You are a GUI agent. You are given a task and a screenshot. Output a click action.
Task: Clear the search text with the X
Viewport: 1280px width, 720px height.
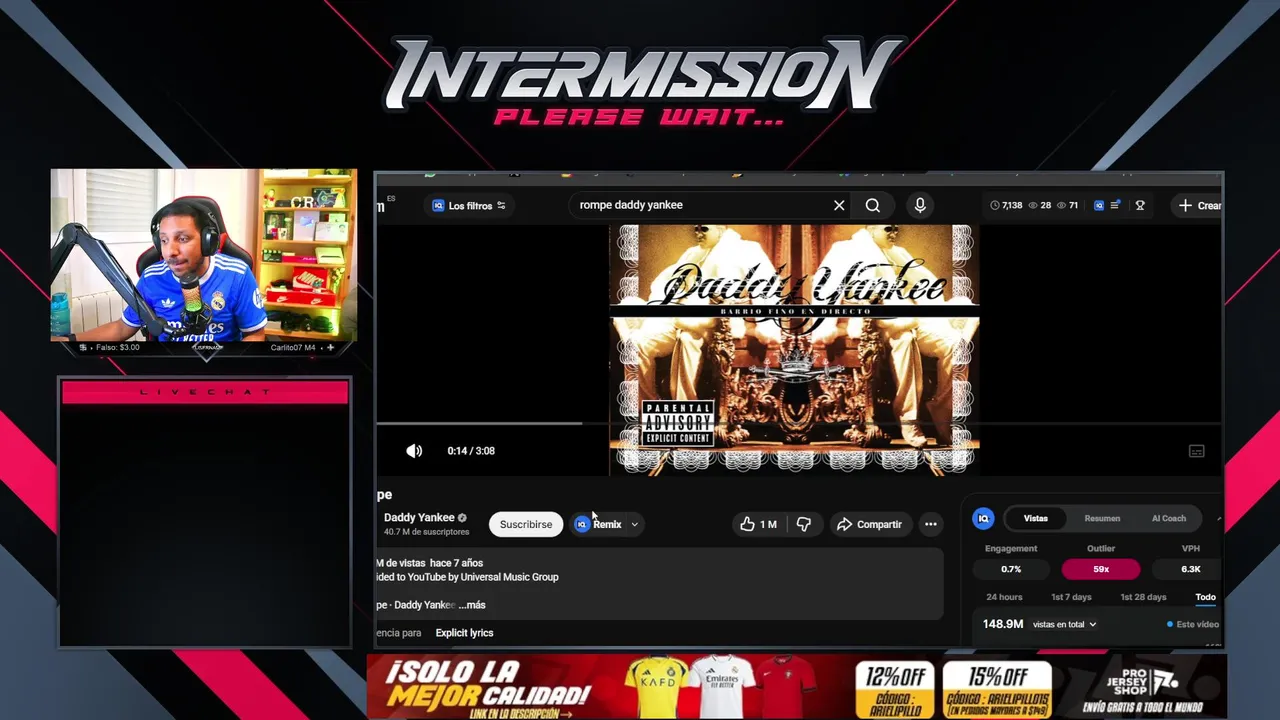point(839,205)
